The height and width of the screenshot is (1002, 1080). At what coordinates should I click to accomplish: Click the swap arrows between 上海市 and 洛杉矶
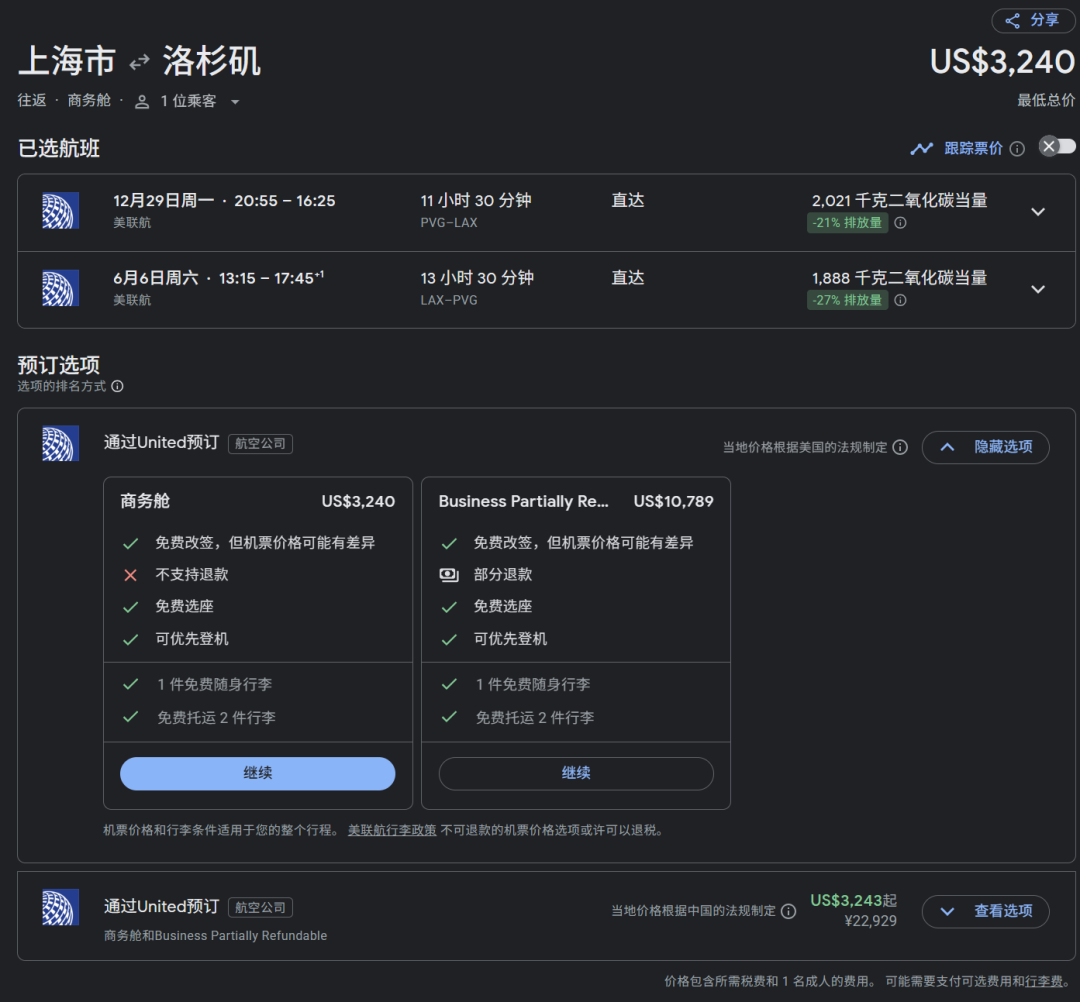[139, 62]
